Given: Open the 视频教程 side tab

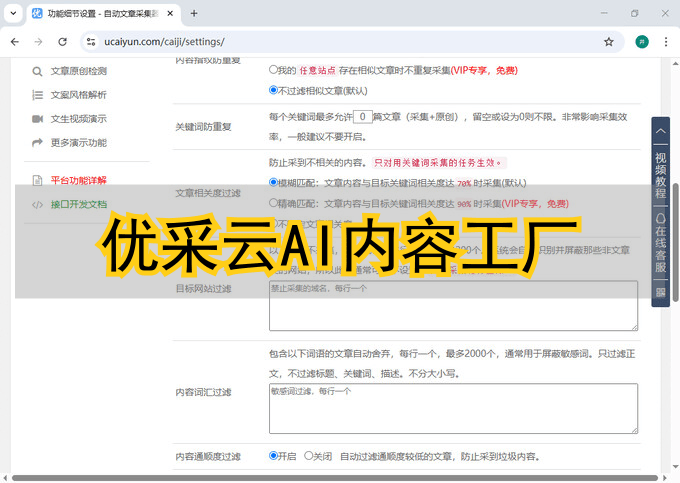Looking at the screenshot, I should [x=660, y=174].
